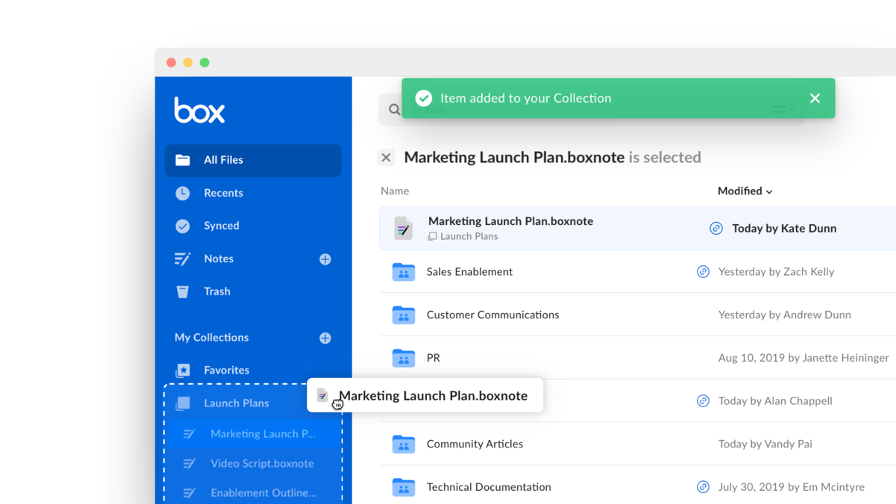Select the My Collections heading

click(x=211, y=337)
